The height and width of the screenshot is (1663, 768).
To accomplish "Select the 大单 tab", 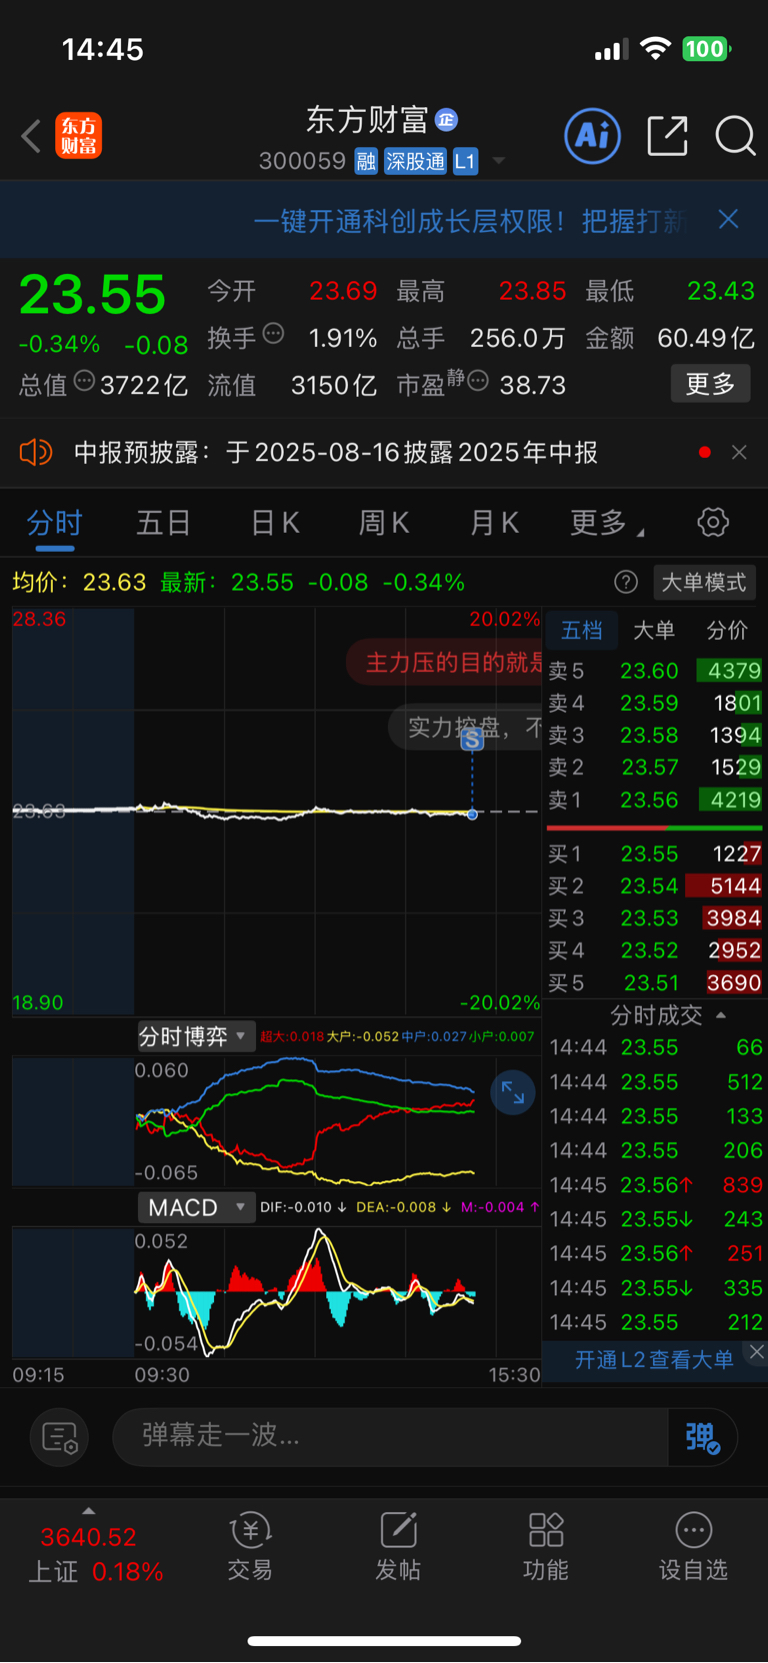I will [x=654, y=630].
